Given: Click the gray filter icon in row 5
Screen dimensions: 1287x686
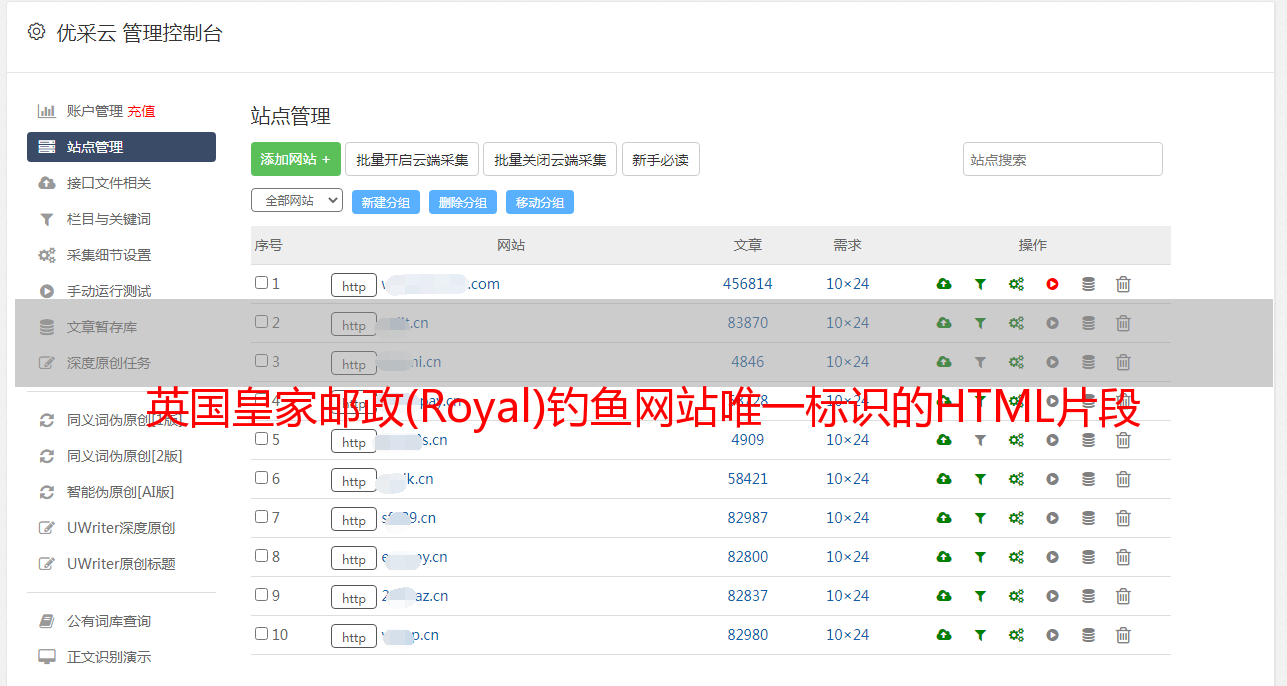Looking at the screenshot, I should tap(980, 440).
